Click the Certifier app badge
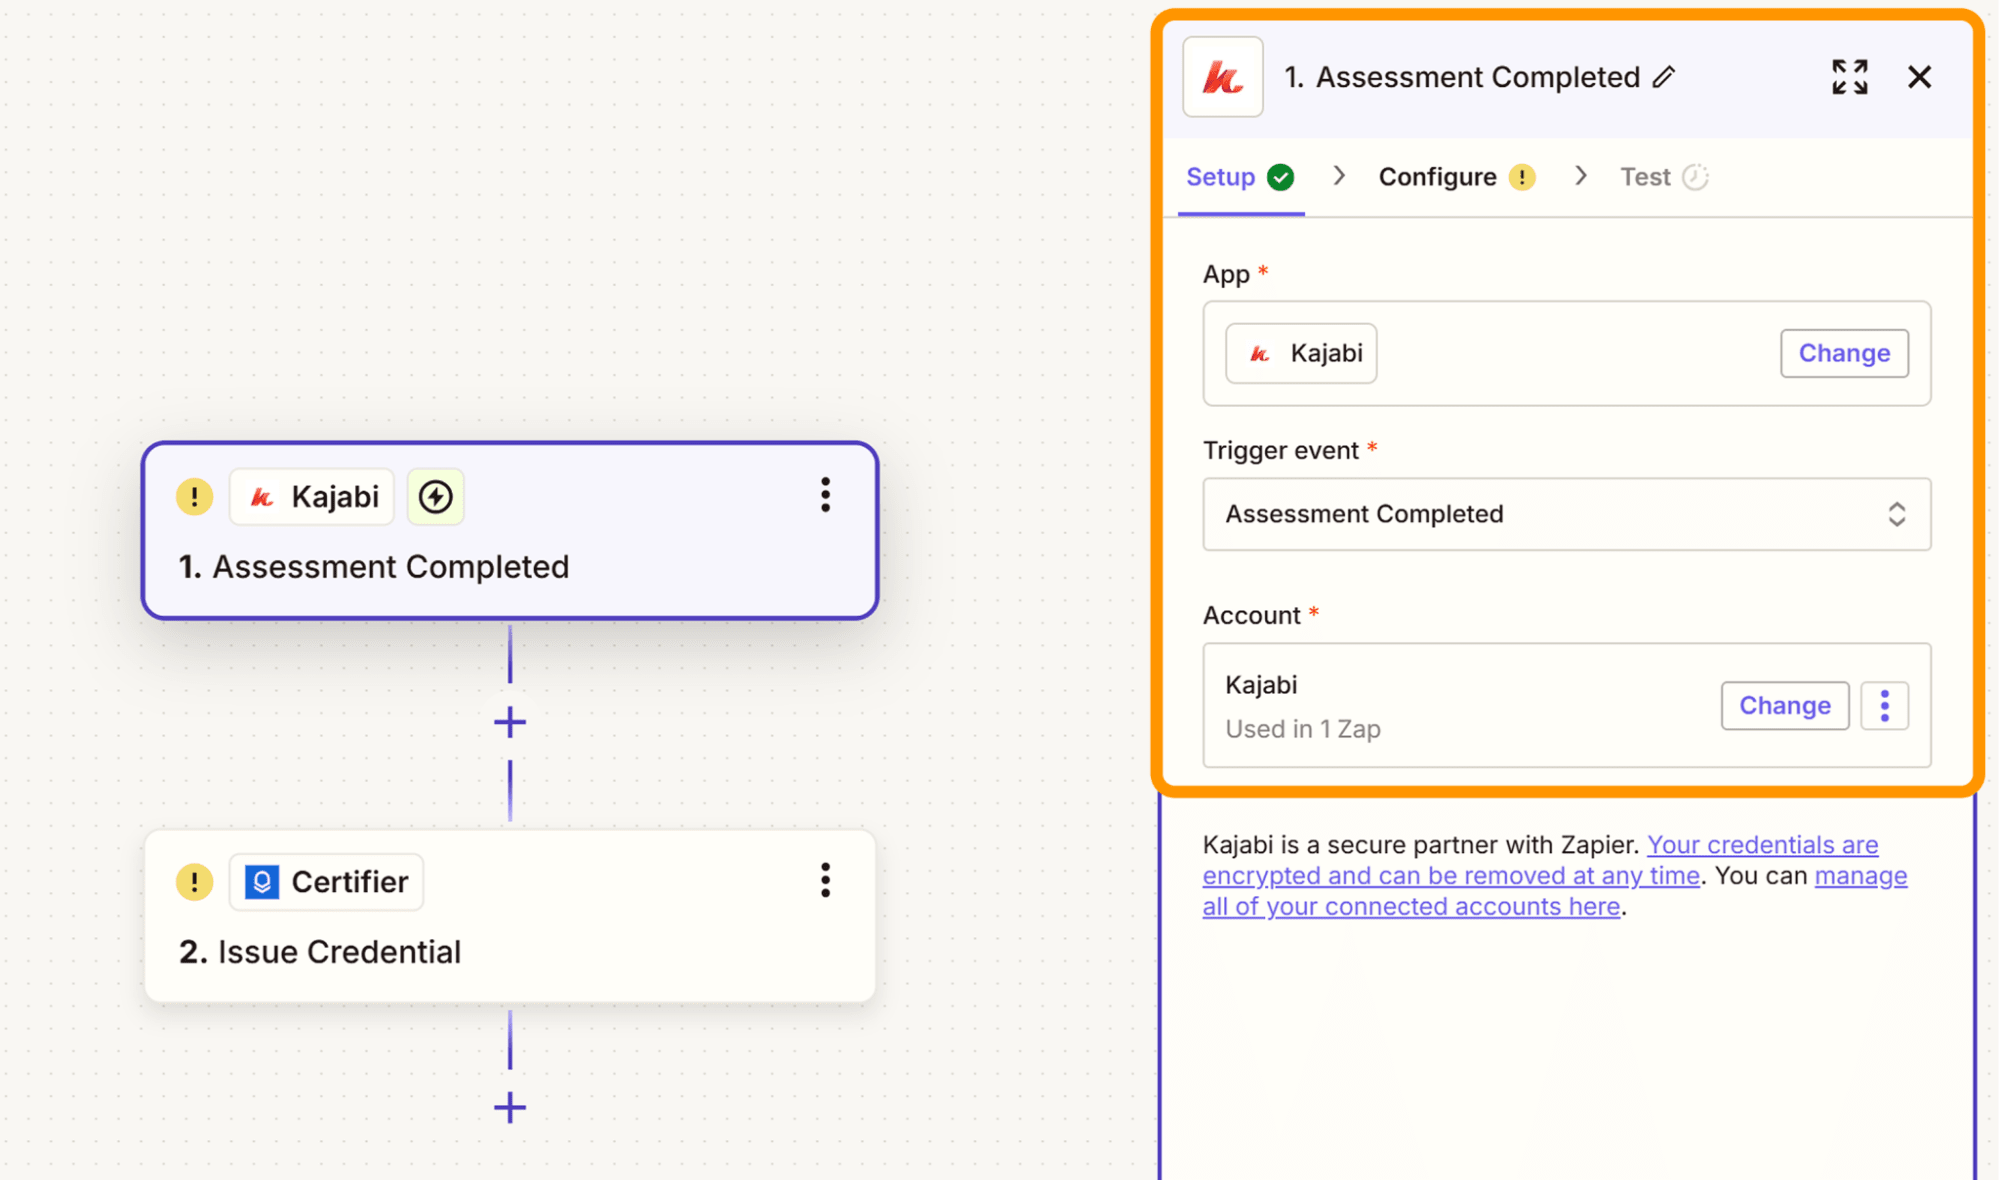Viewport: 1999px width, 1181px height. tap(326, 881)
